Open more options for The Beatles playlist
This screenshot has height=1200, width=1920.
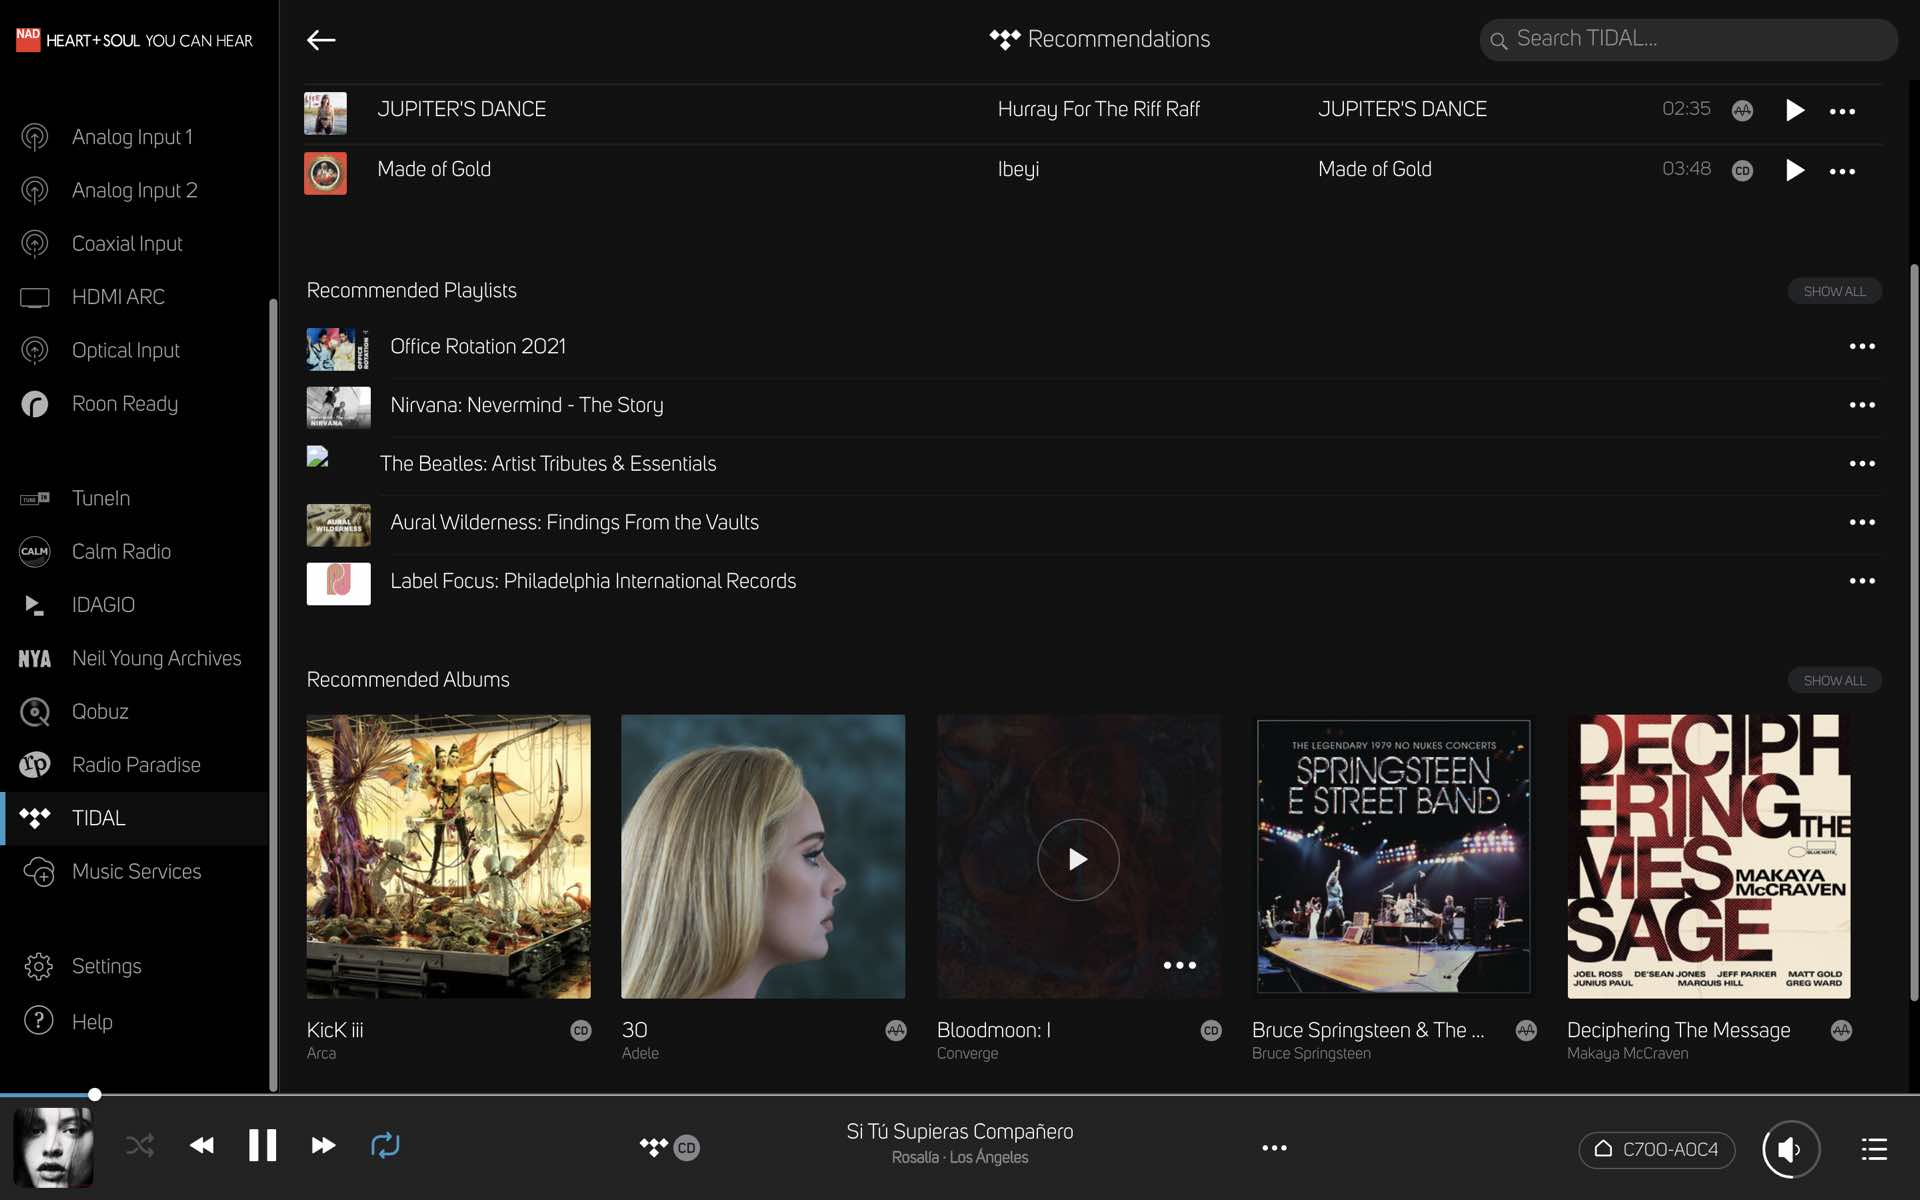point(1862,464)
